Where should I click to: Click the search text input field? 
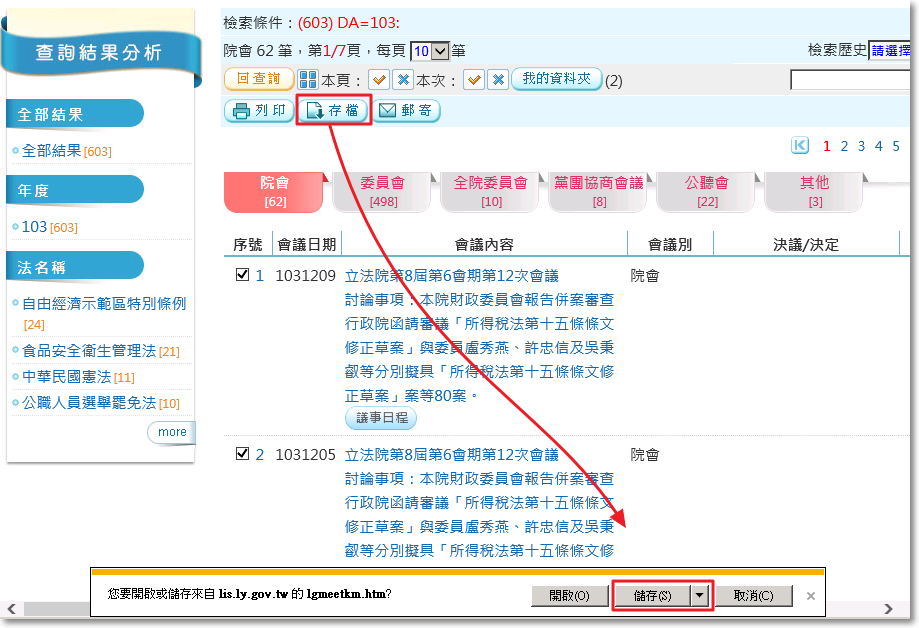point(850,80)
